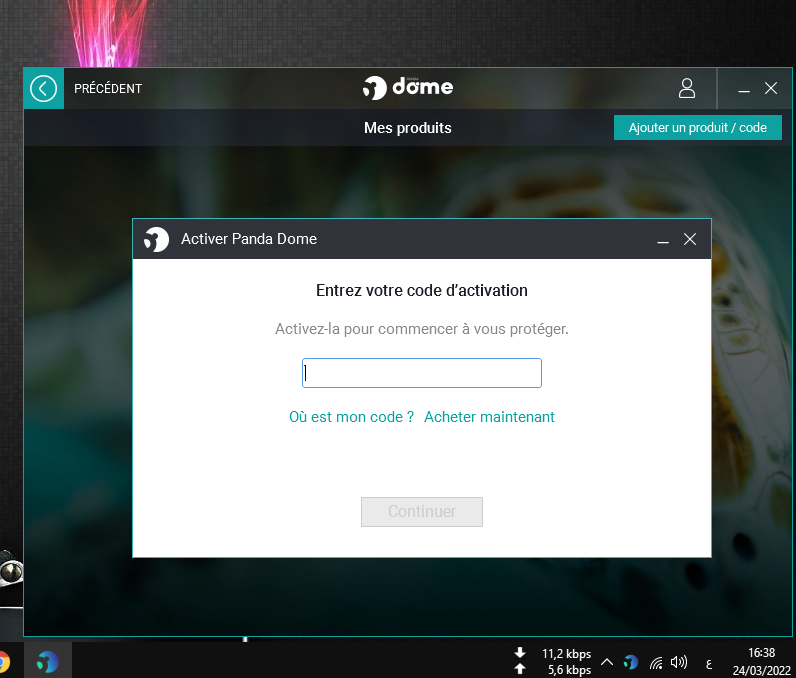Click Ajouter un produit / code button

[698, 128]
